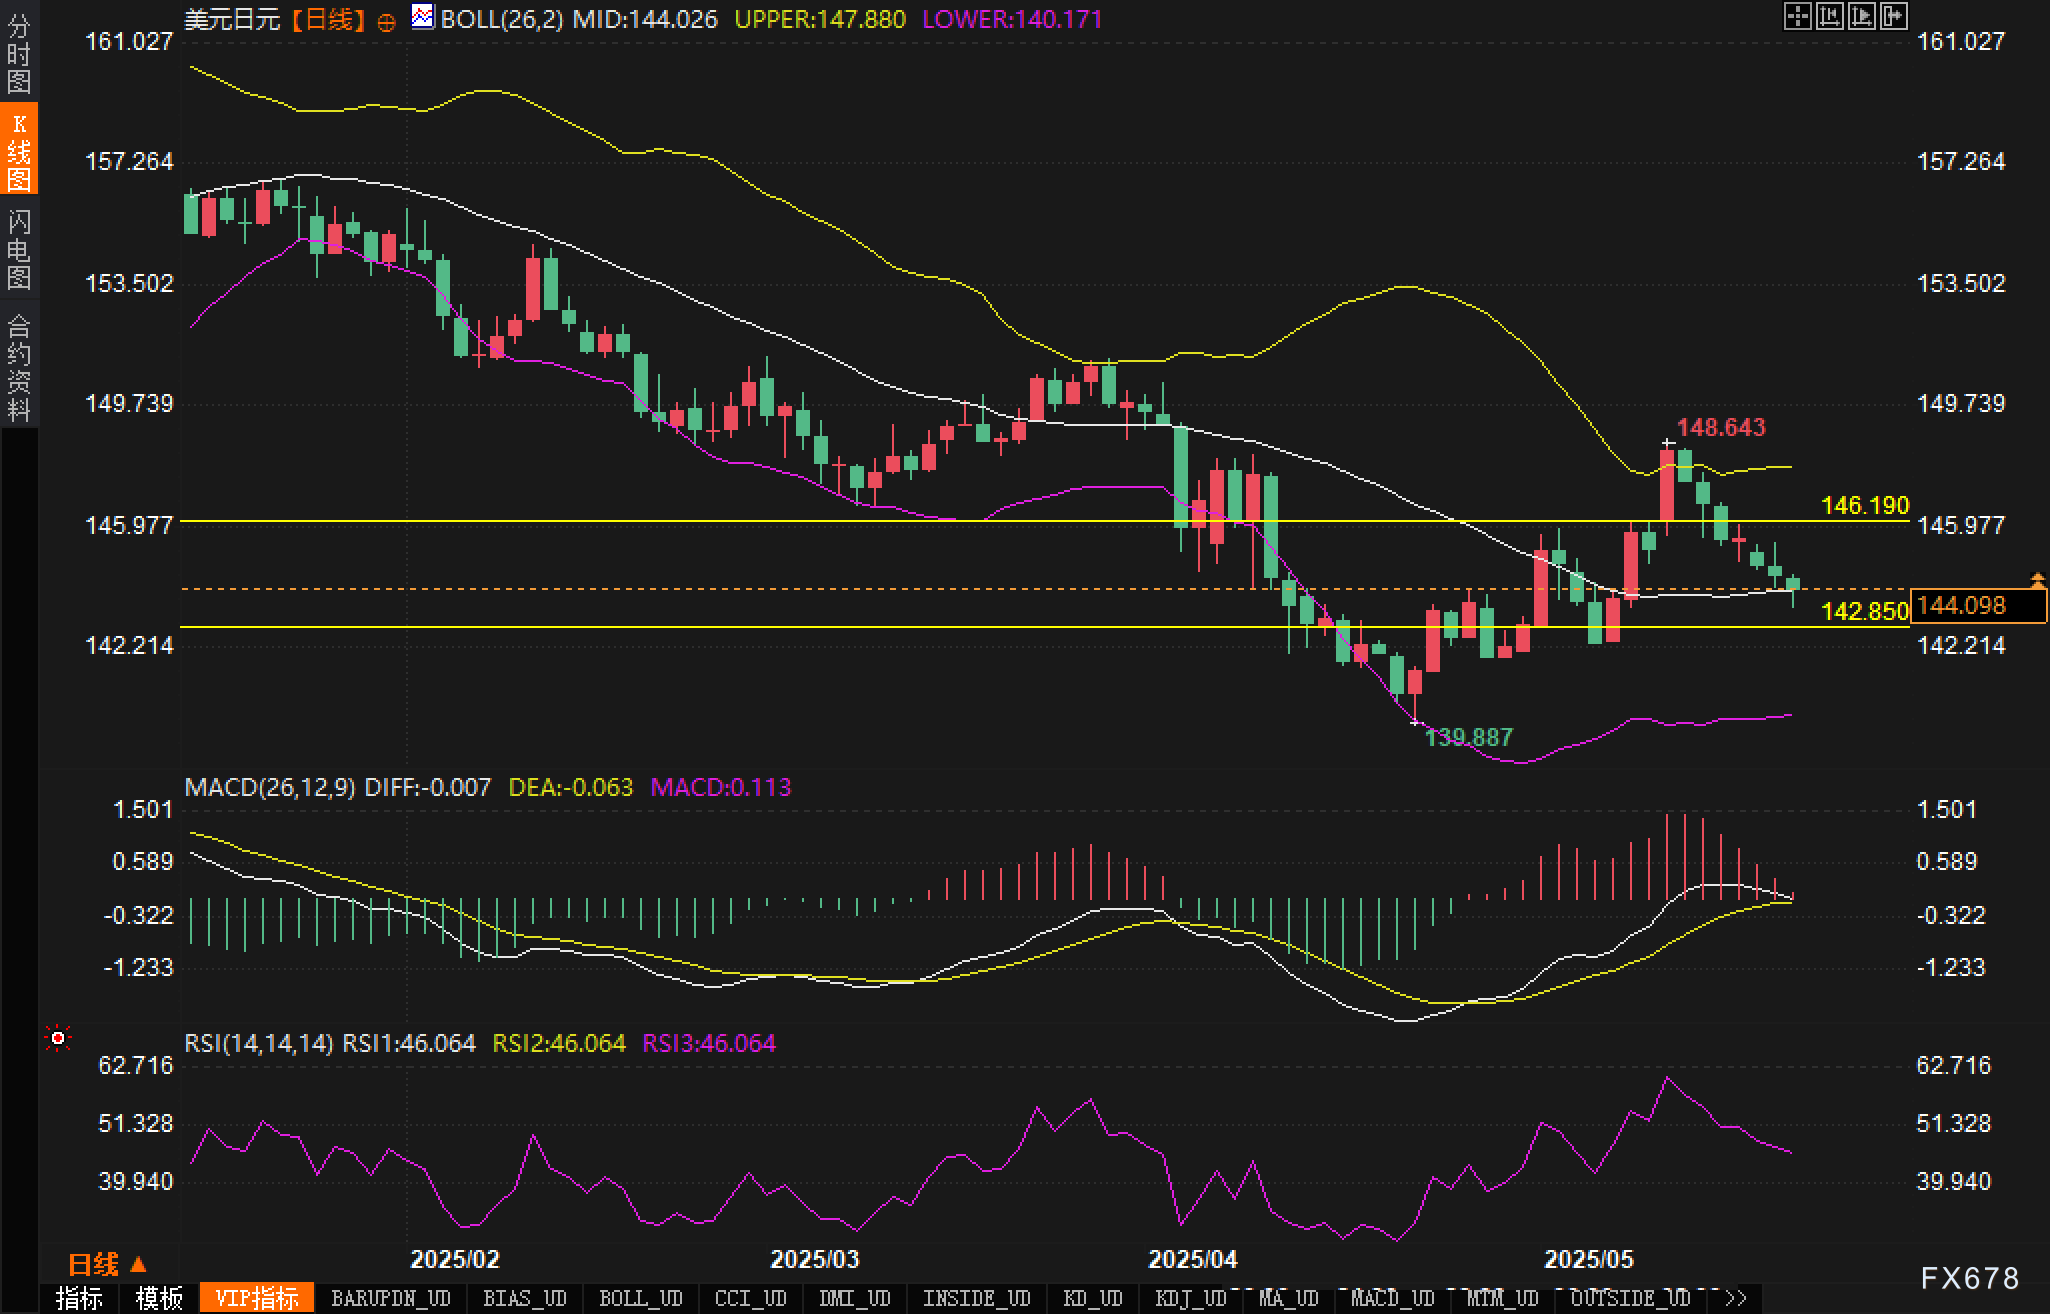This screenshot has height=1314, width=2050.
Task: Open the 模板 template menu
Action: 159,1298
